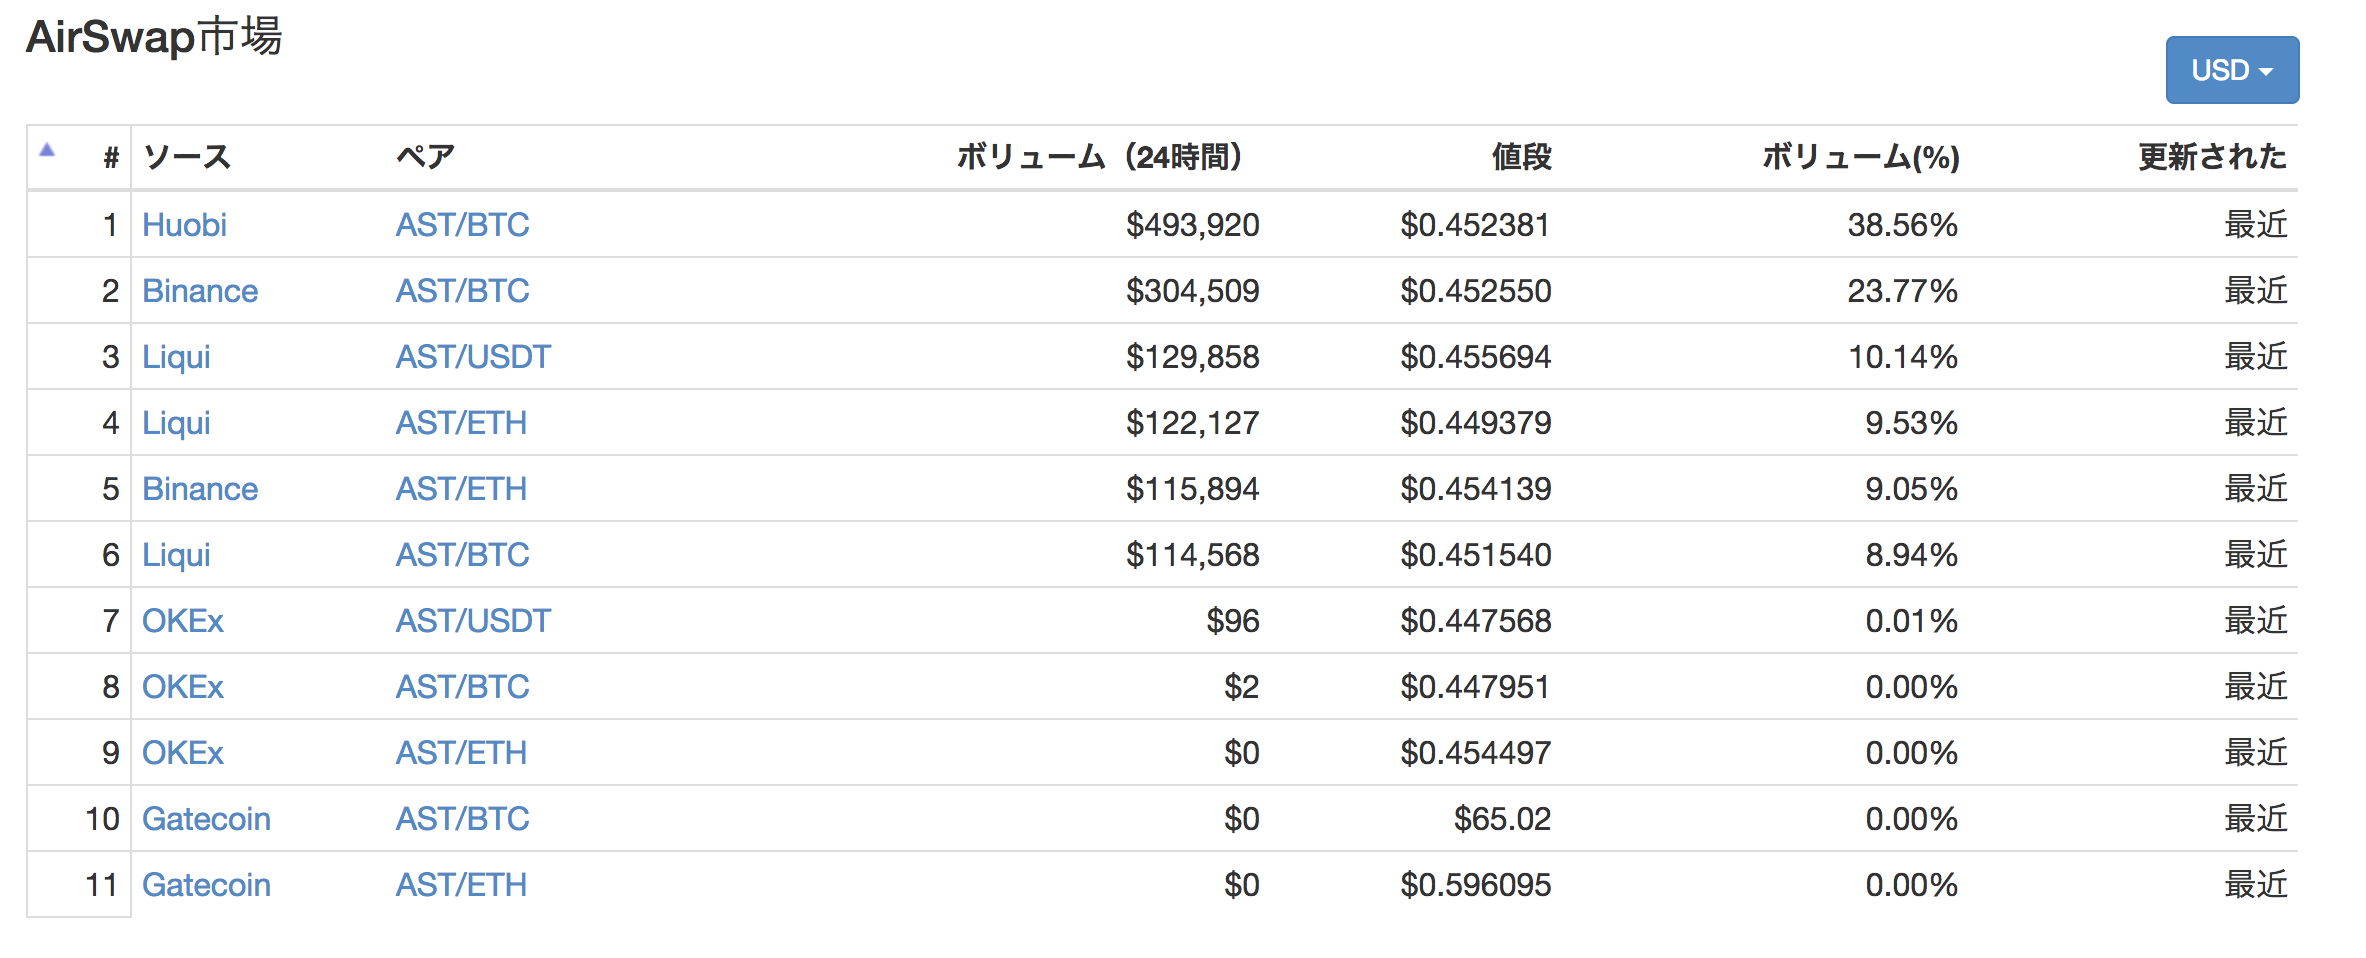Open AST/ETH pair in row 11

[x=461, y=885]
